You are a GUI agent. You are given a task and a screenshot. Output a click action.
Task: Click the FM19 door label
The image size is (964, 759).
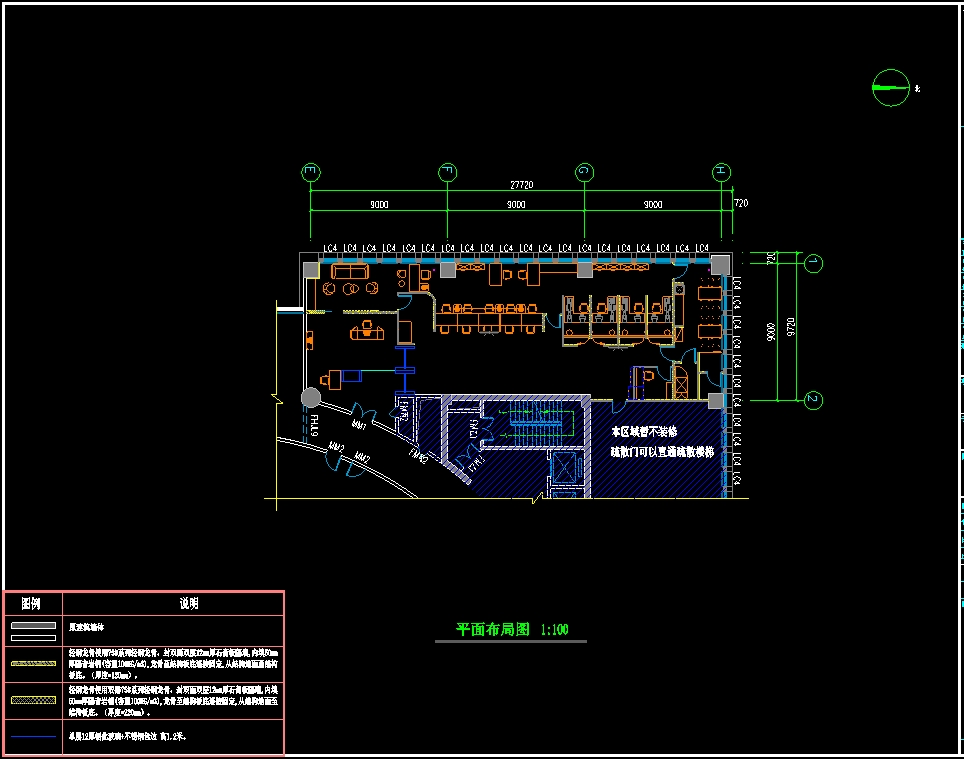(x=312, y=427)
